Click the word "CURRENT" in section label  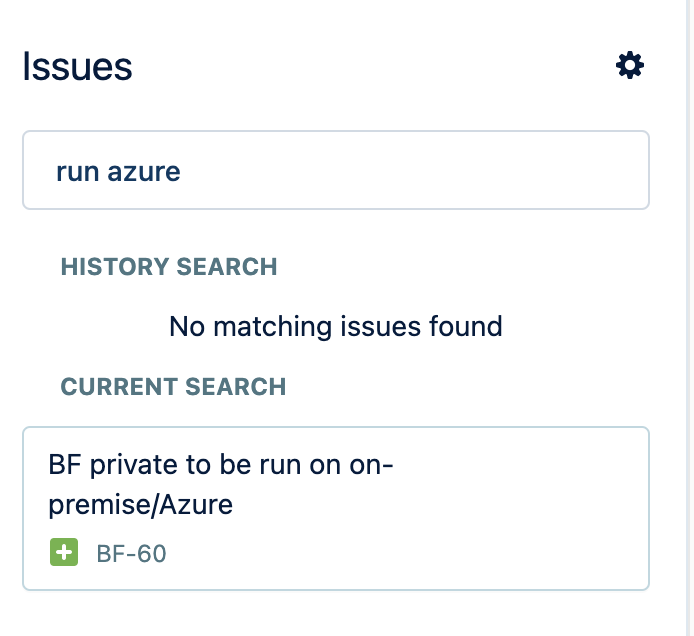coord(119,386)
